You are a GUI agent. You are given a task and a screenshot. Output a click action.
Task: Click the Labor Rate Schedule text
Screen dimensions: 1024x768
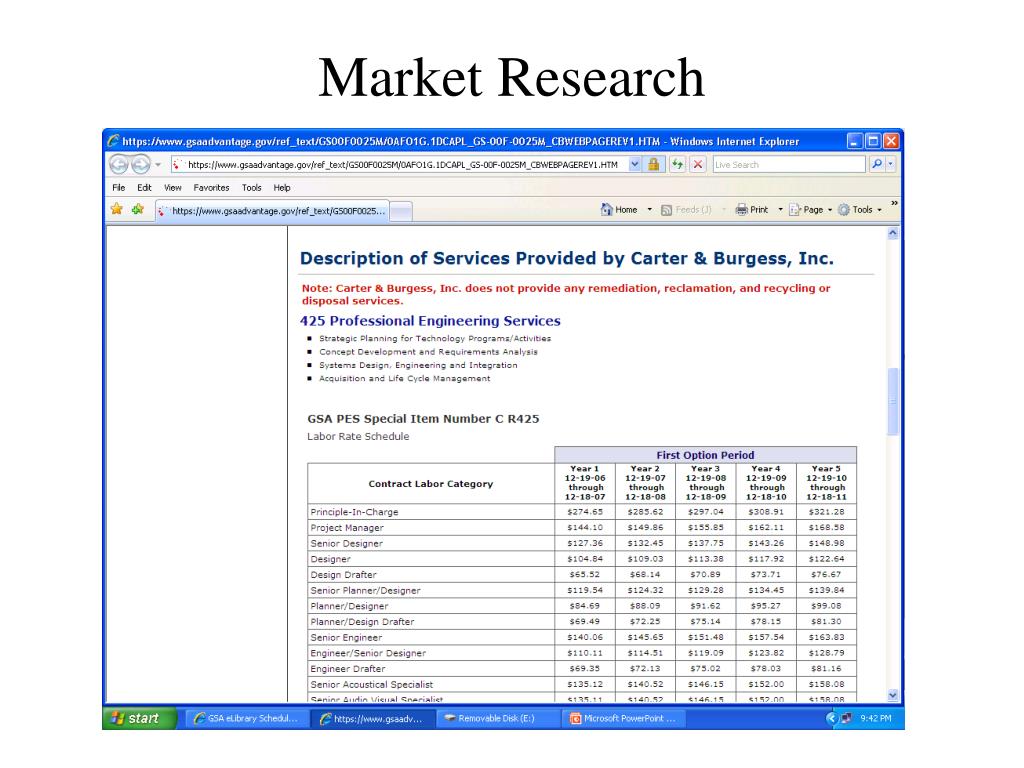click(x=358, y=436)
